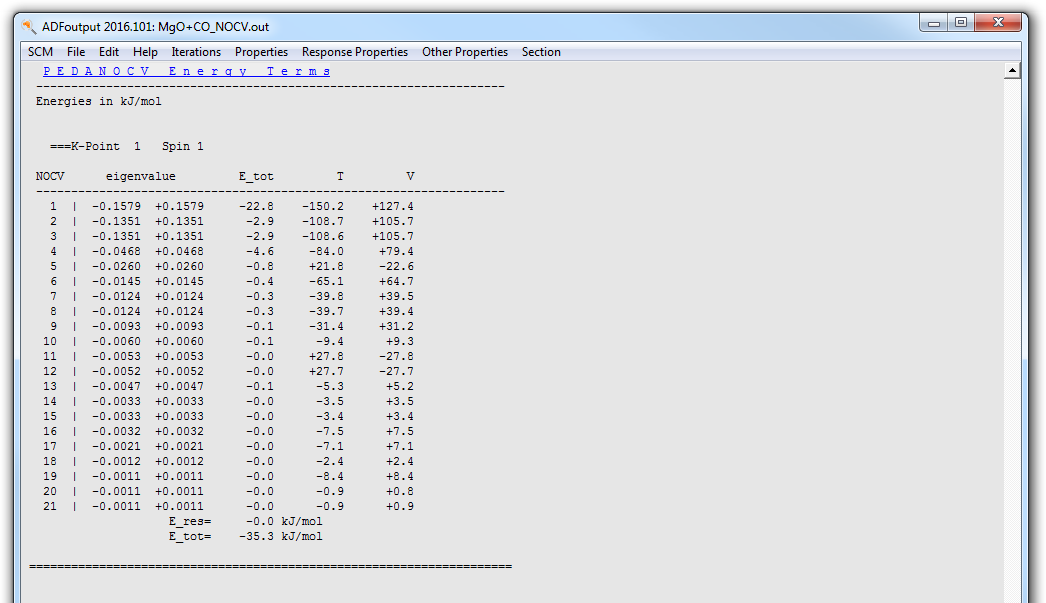Click the 'T' column header
Screen dimensions: 1046x603
(340, 177)
